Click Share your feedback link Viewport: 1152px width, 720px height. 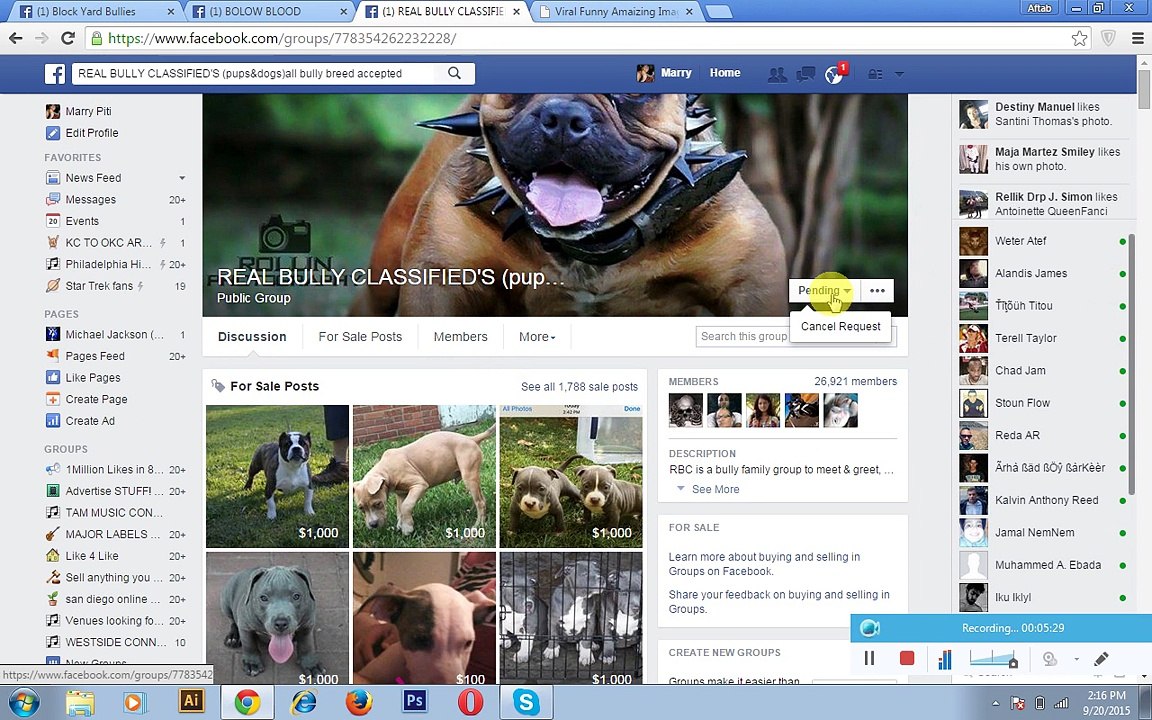pos(779,602)
